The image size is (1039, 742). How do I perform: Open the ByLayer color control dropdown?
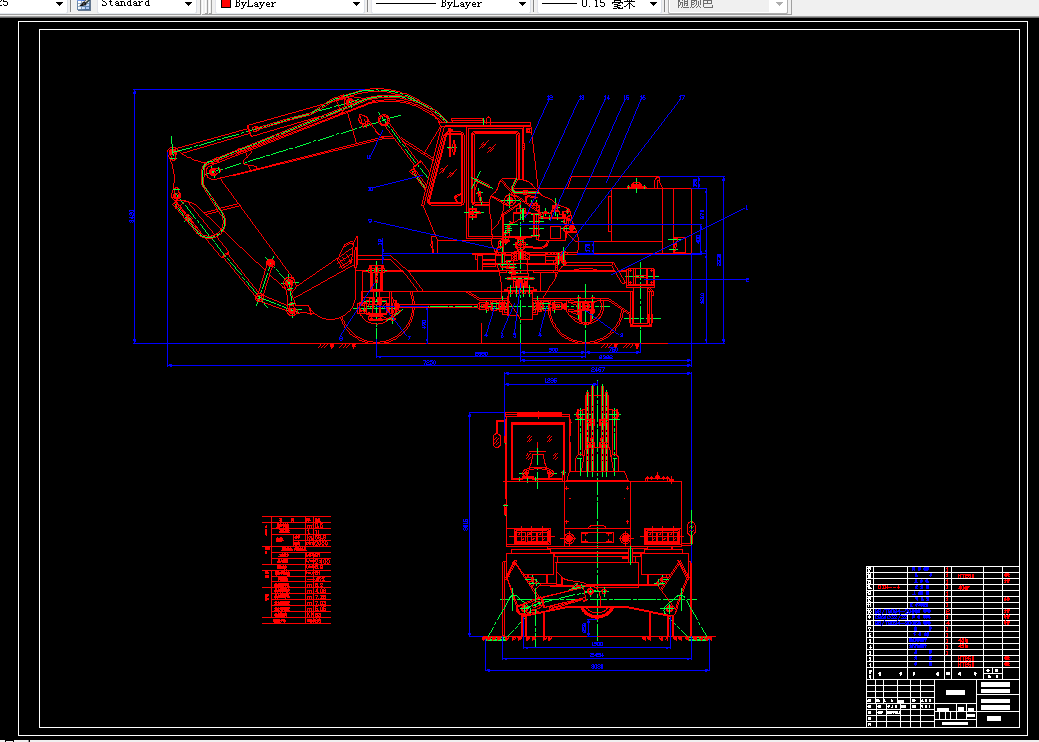click(357, 5)
